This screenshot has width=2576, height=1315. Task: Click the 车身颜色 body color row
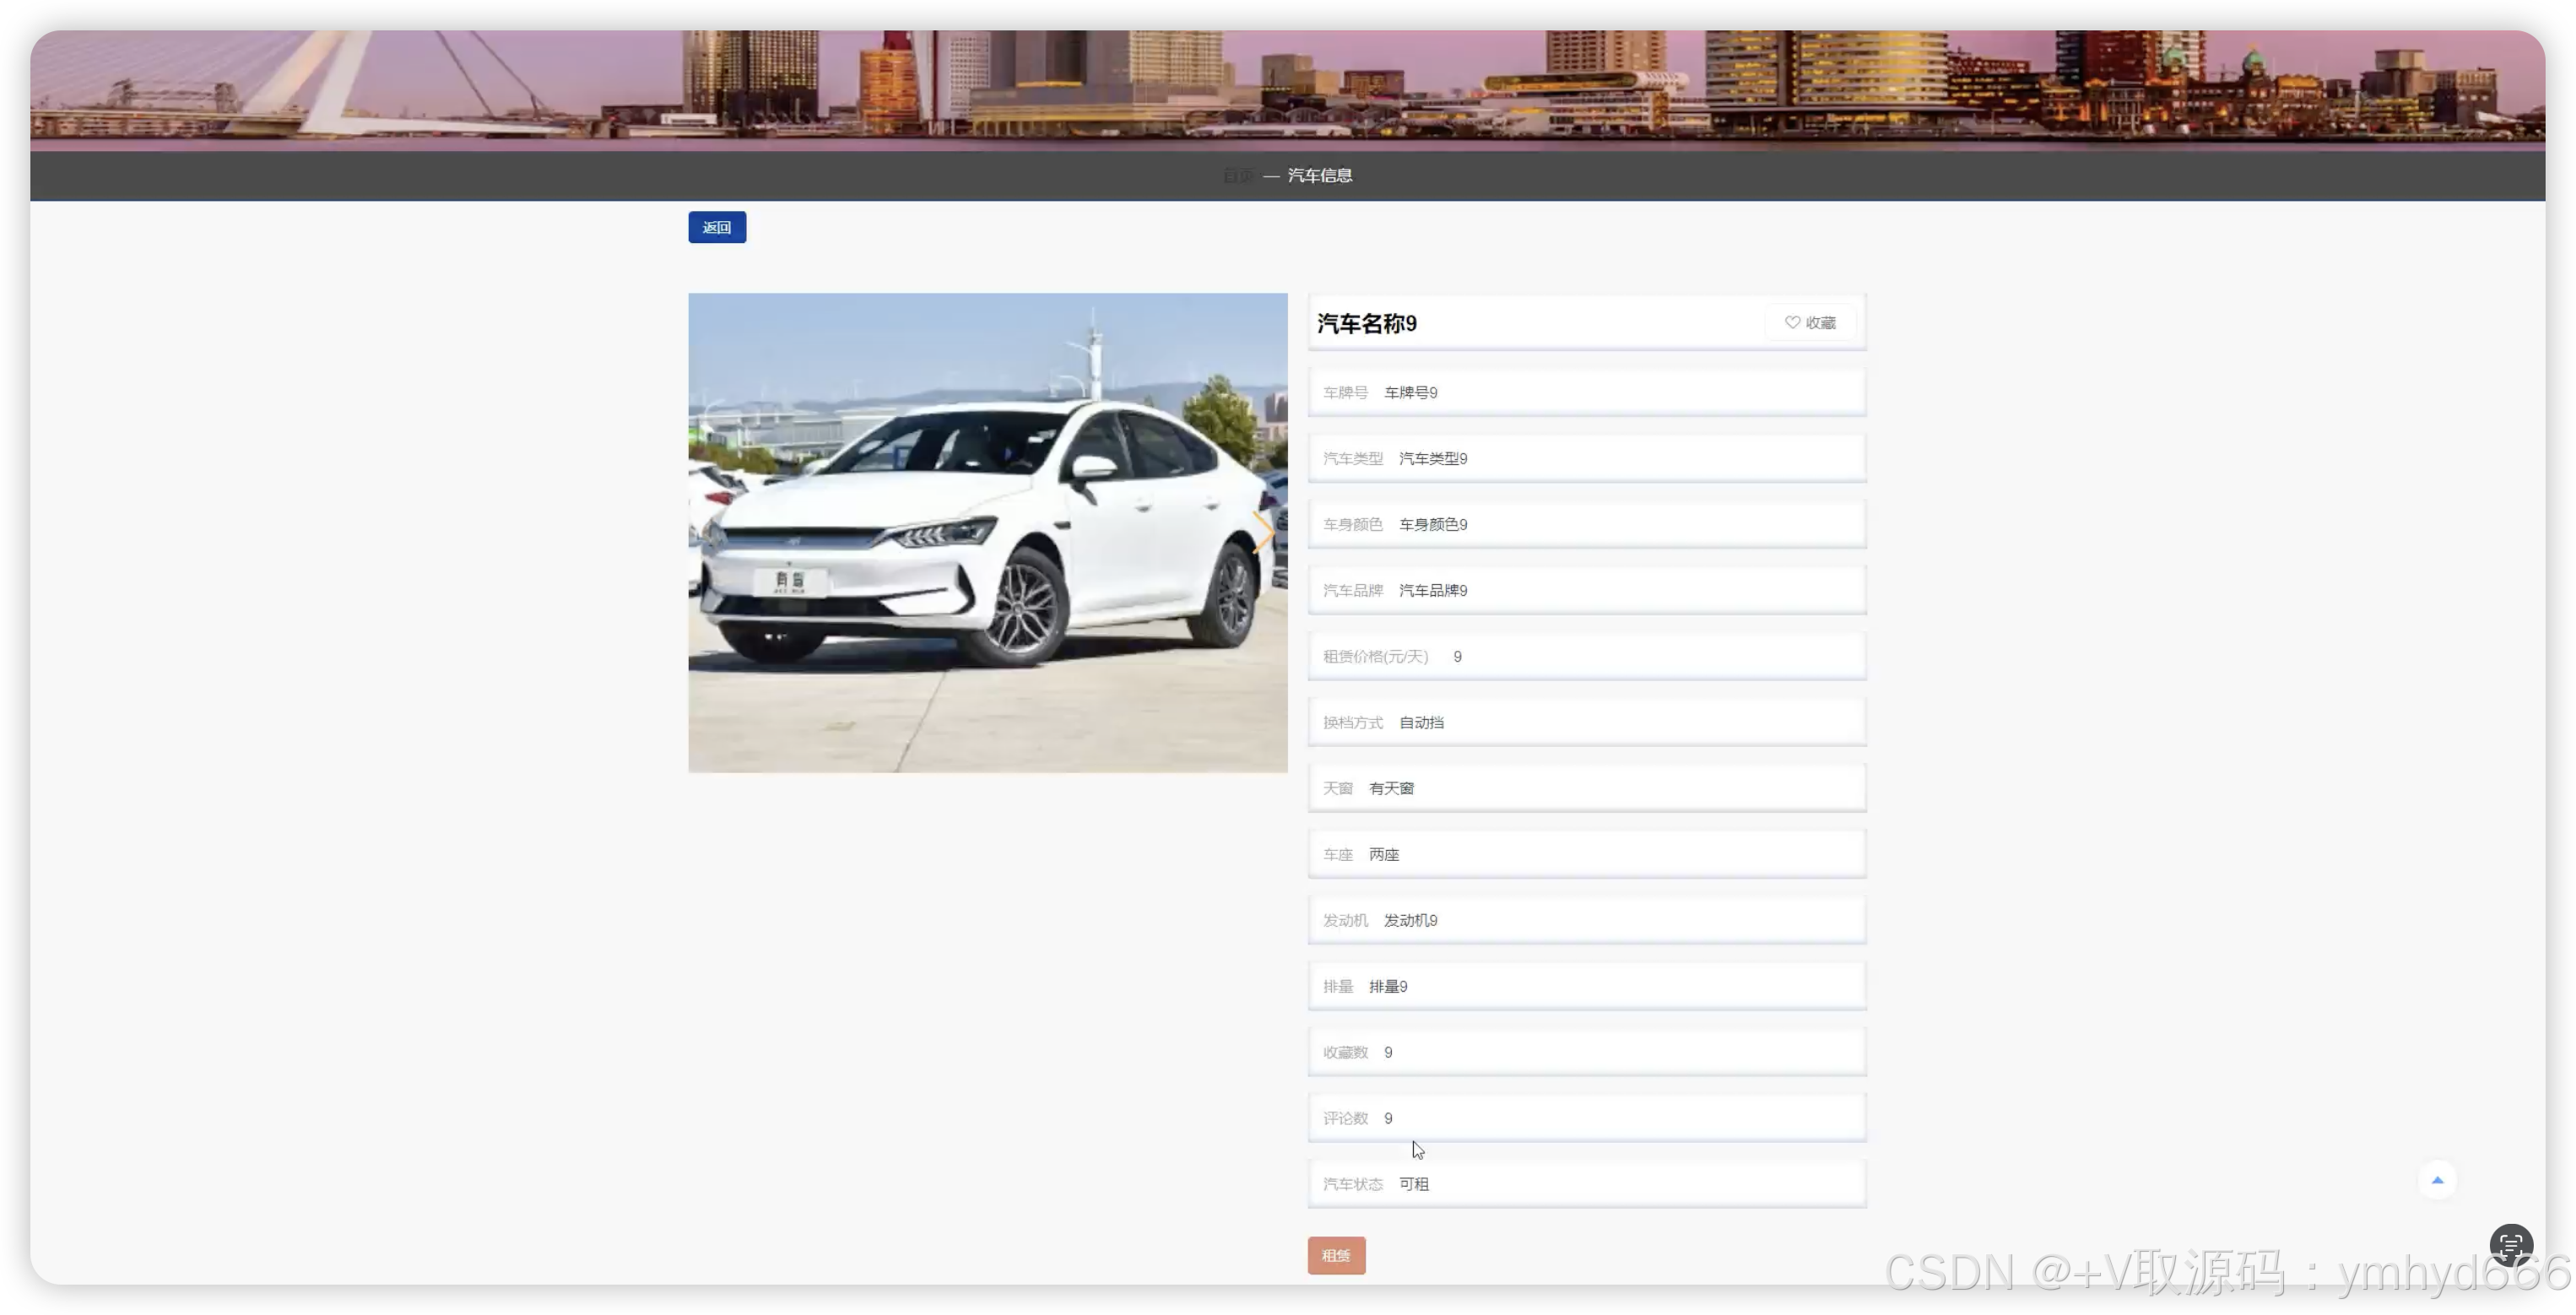[1586, 525]
